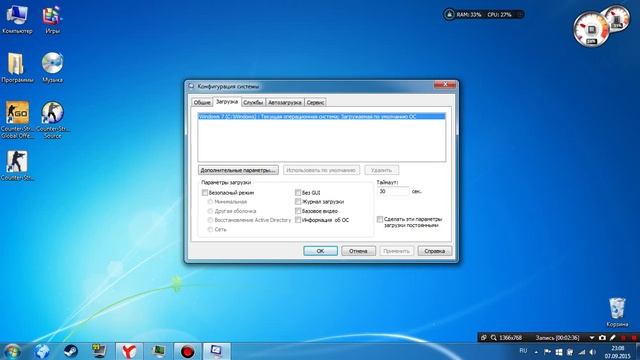This screenshot has height=360, width=640.
Task: Open help with the Справка button
Action: pyautogui.click(x=435, y=251)
